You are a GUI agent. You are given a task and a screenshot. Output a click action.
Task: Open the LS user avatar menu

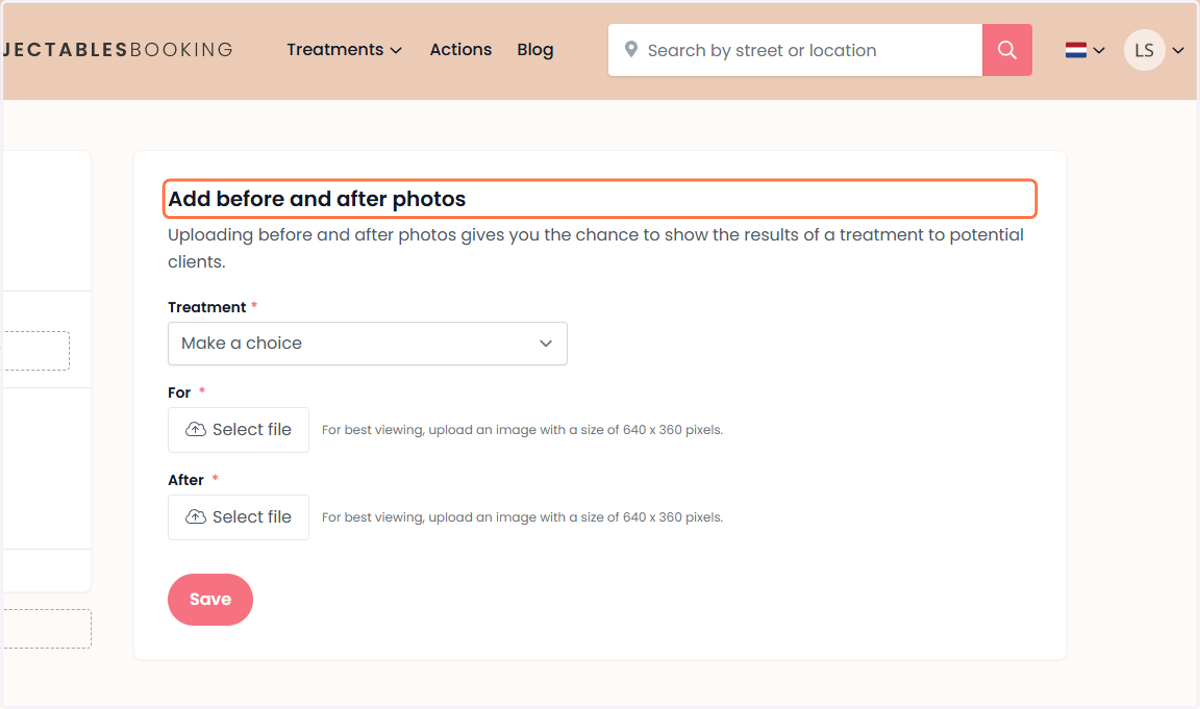coord(1144,50)
